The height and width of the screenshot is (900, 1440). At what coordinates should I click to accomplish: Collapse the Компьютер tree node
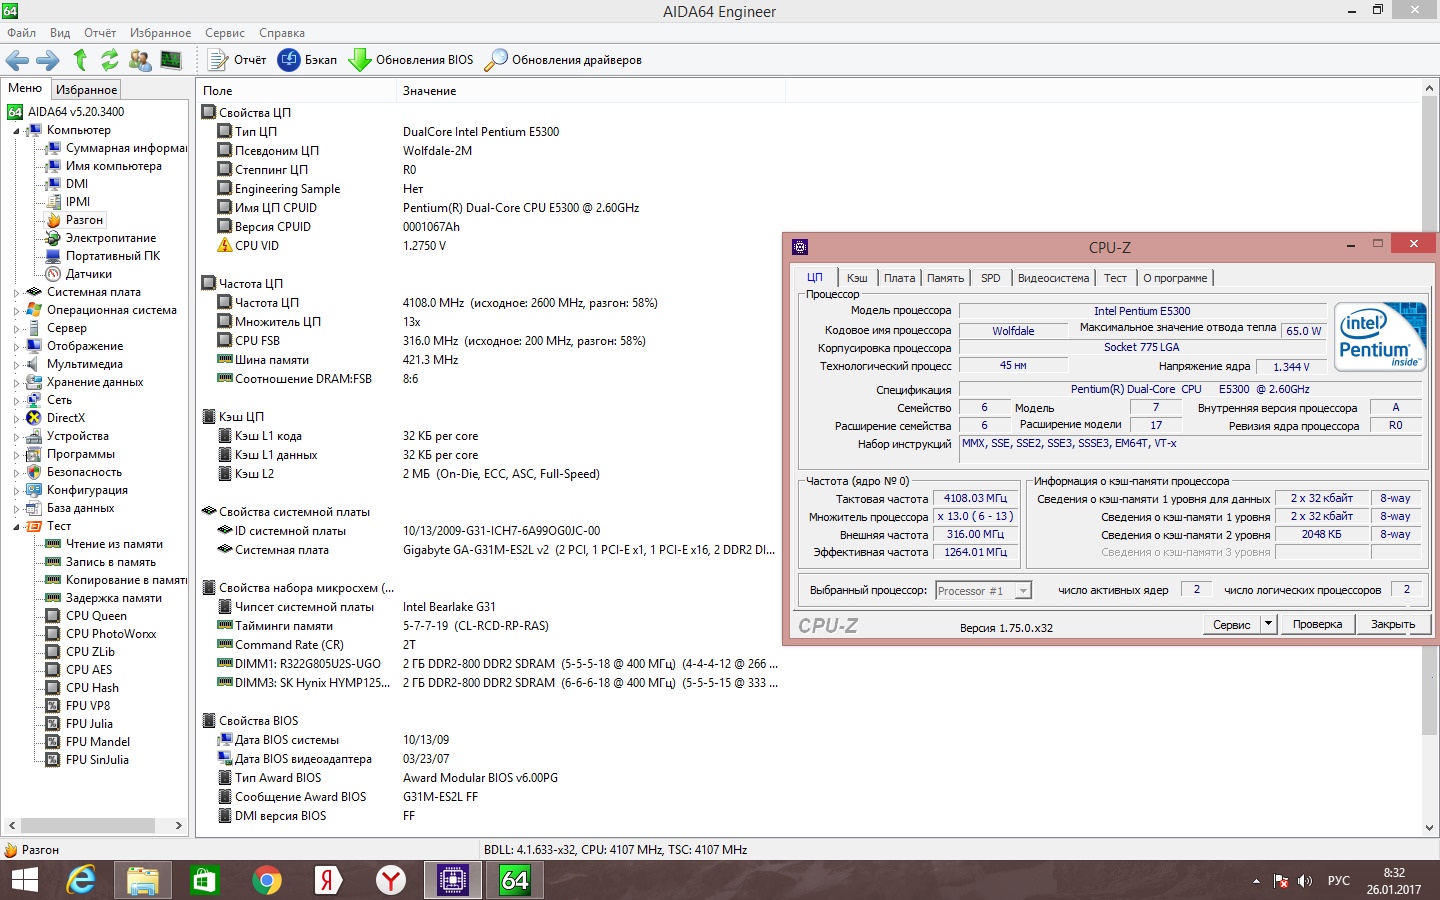pos(16,131)
